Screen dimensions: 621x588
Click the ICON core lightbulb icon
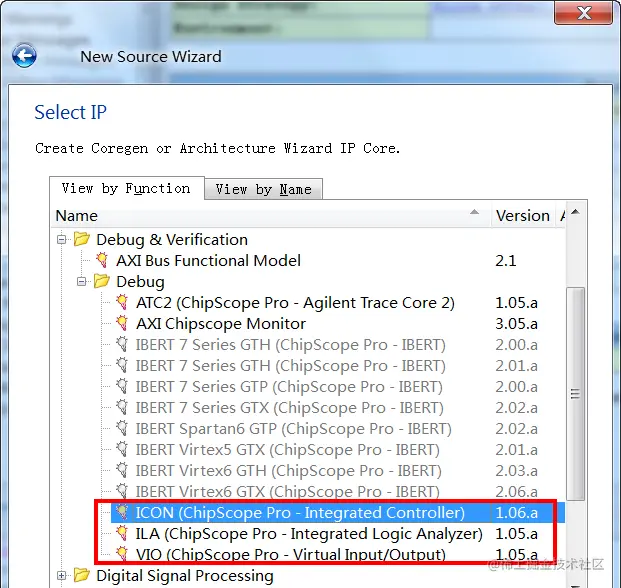click(122, 512)
